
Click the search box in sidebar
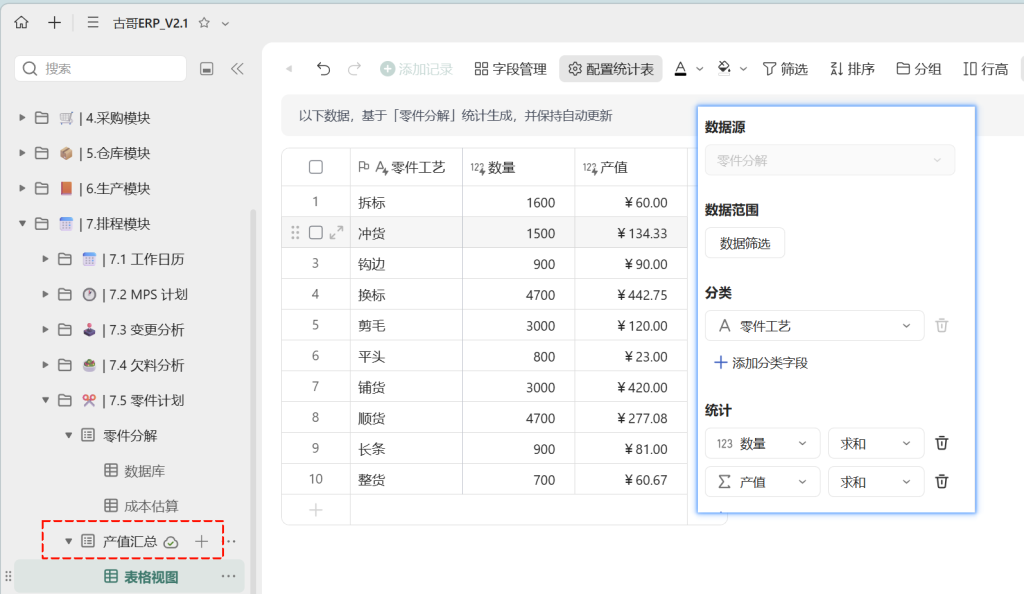pos(101,69)
